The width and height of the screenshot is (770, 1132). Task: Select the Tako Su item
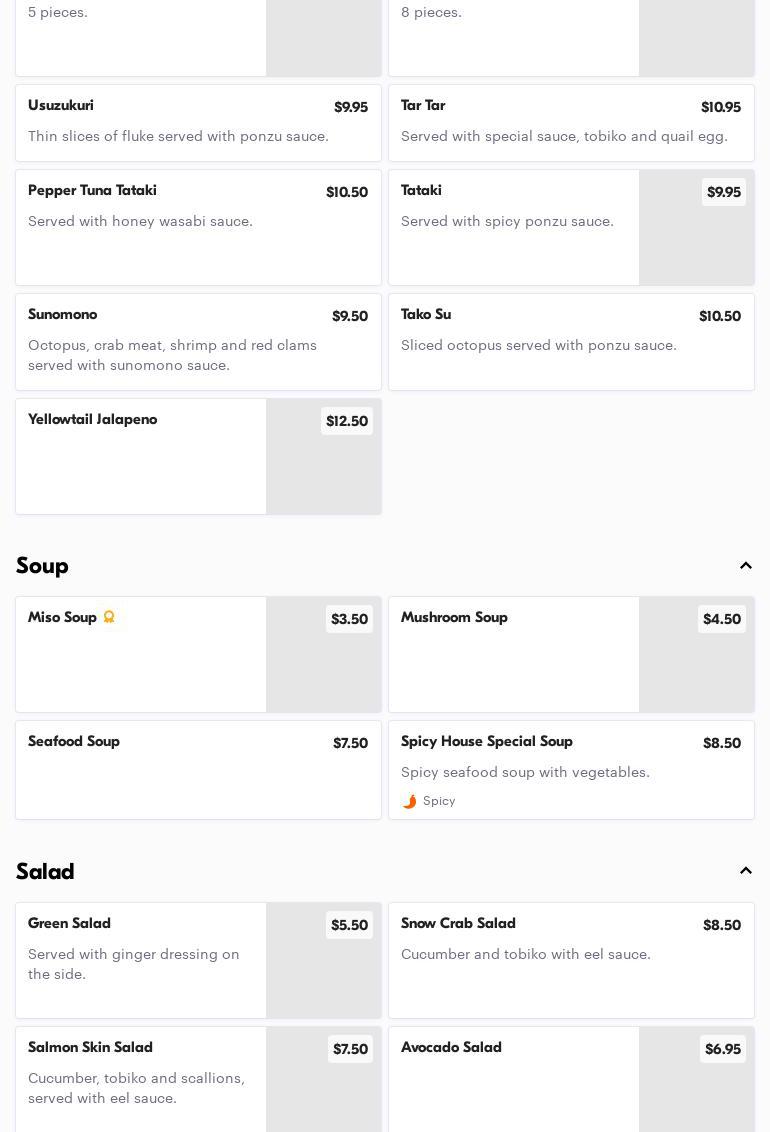(572, 341)
